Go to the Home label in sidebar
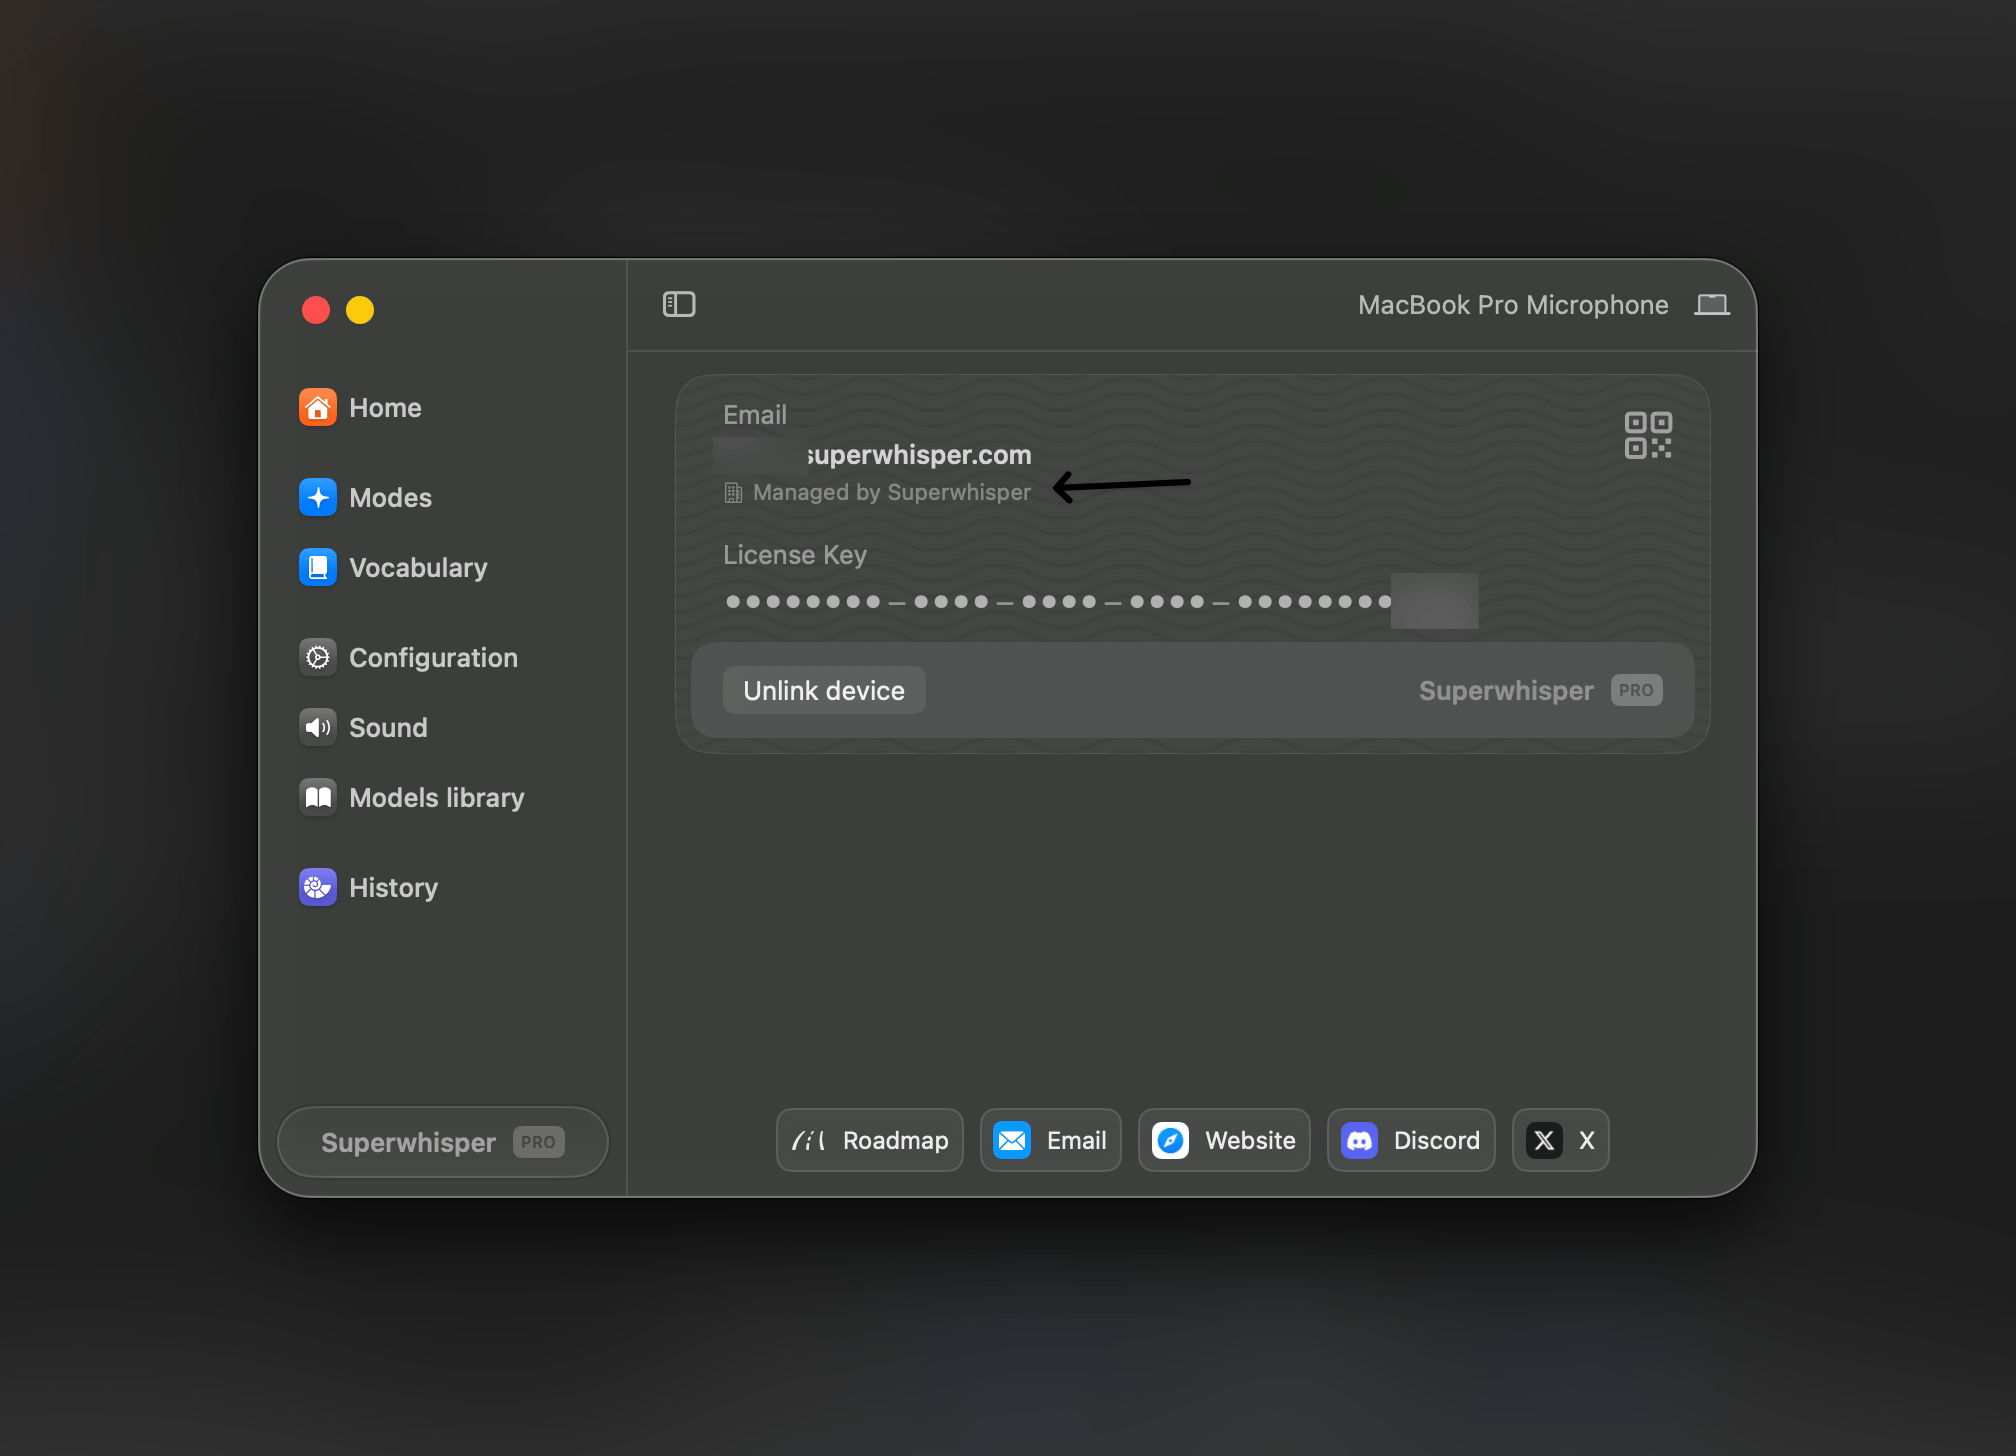 tap(385, 408)
